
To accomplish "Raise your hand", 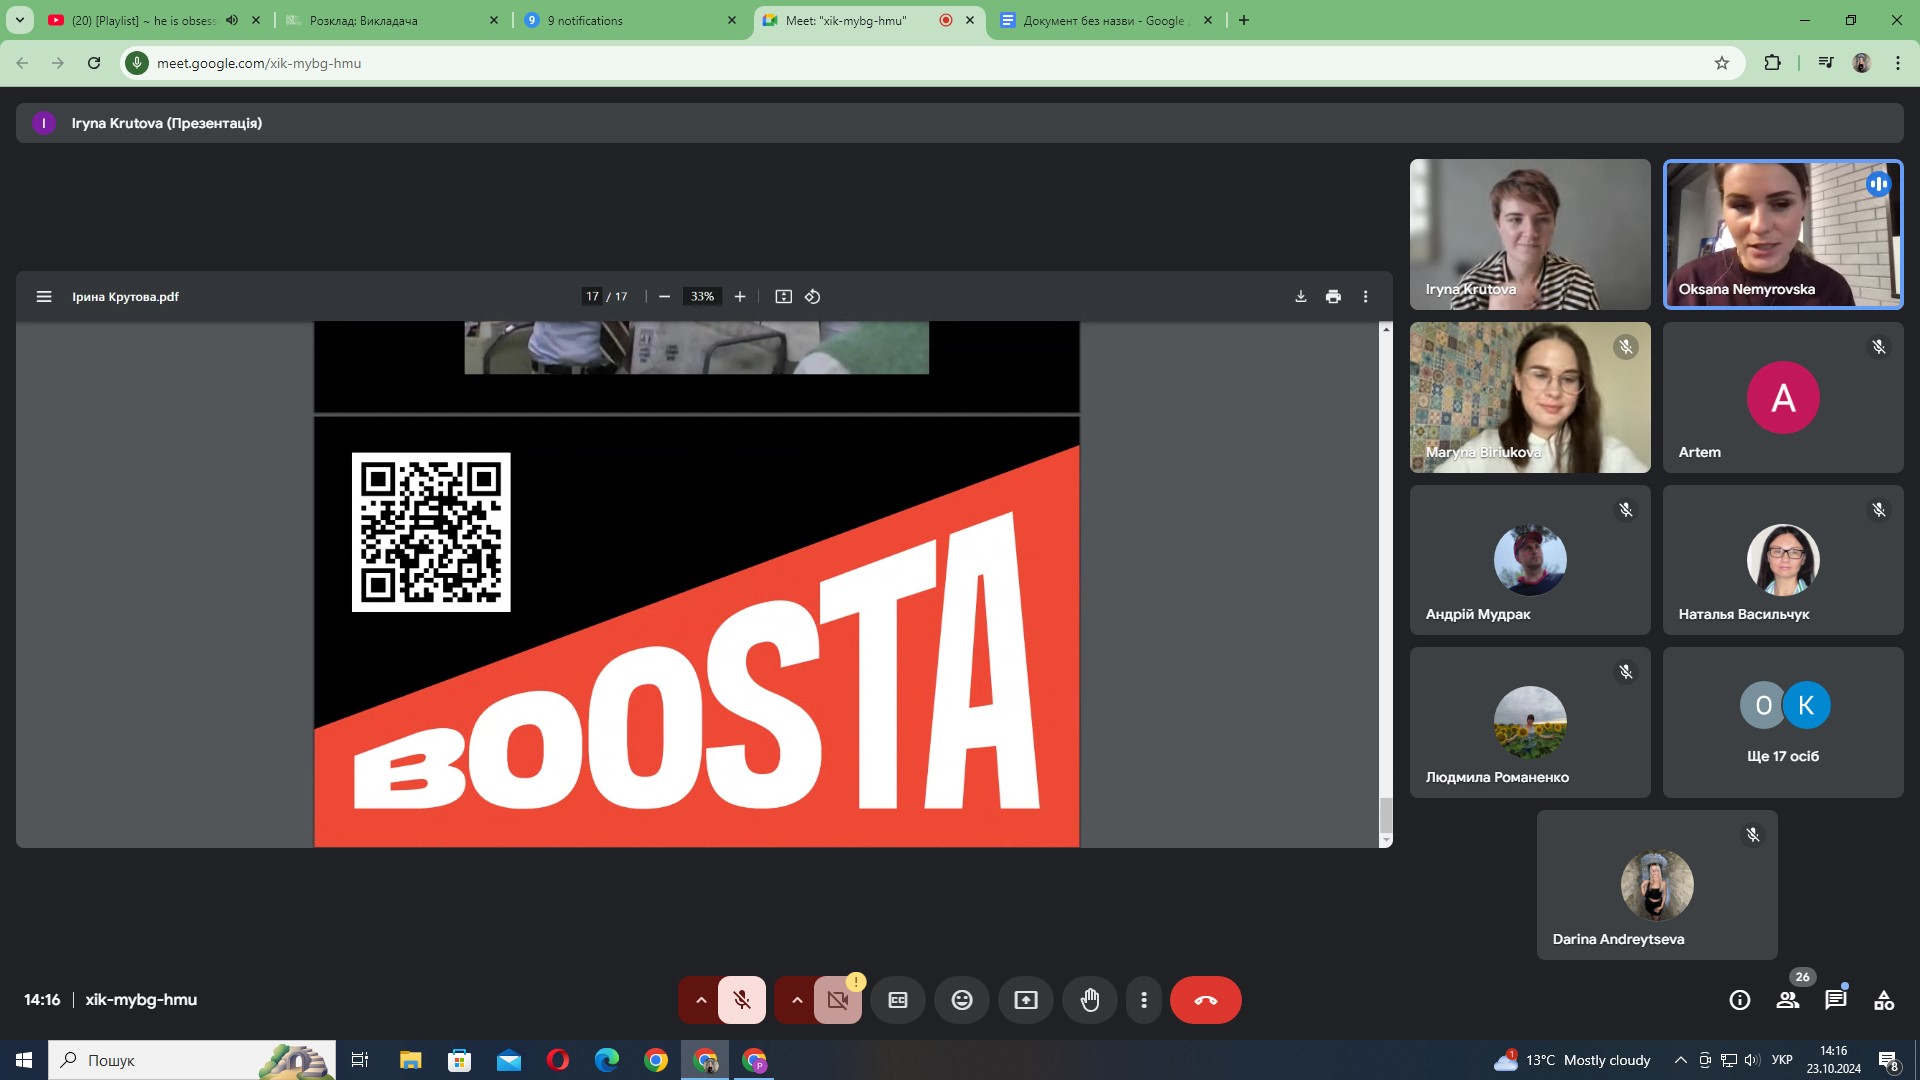I will (x=1090, y=1000).
